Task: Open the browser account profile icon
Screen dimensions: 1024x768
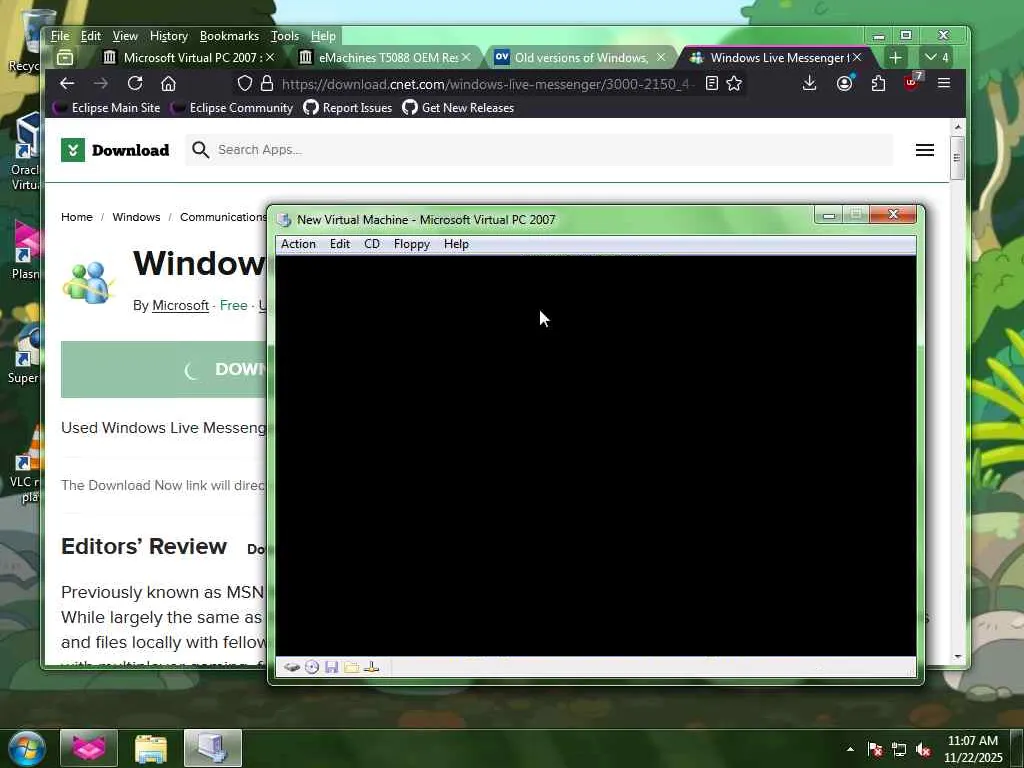Action: [x=844, y=83]
